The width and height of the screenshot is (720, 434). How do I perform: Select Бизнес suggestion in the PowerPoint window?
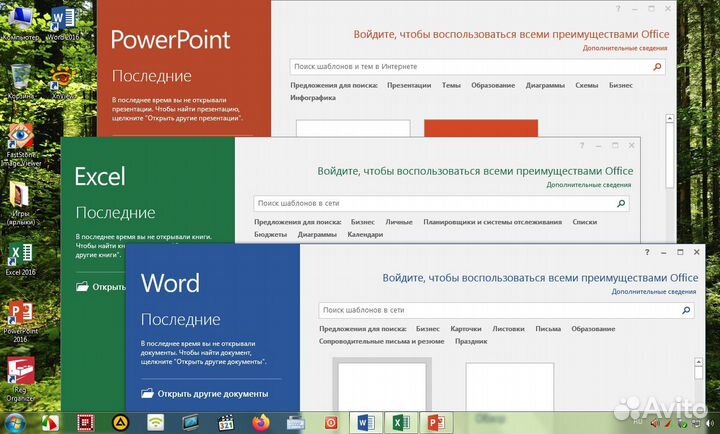tap(621, 85)
